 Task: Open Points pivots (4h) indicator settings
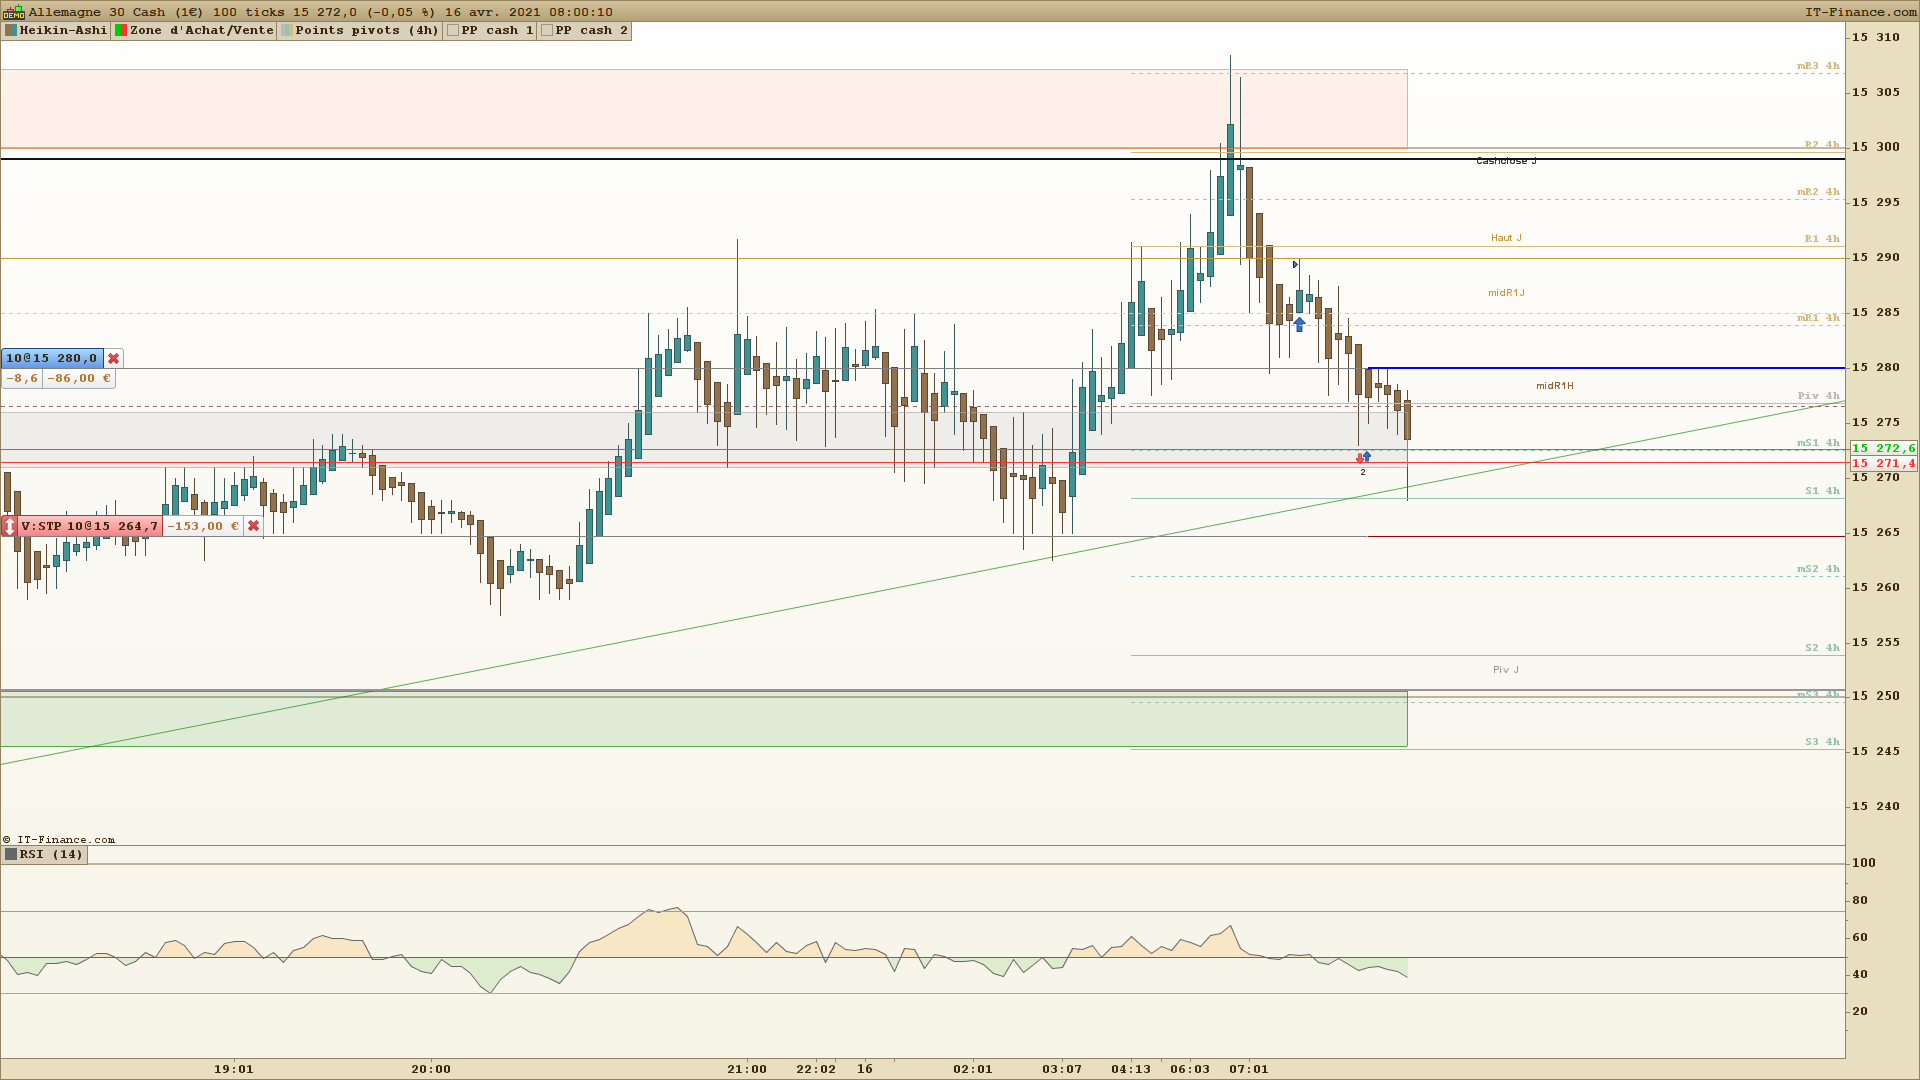tap(366, 31)
